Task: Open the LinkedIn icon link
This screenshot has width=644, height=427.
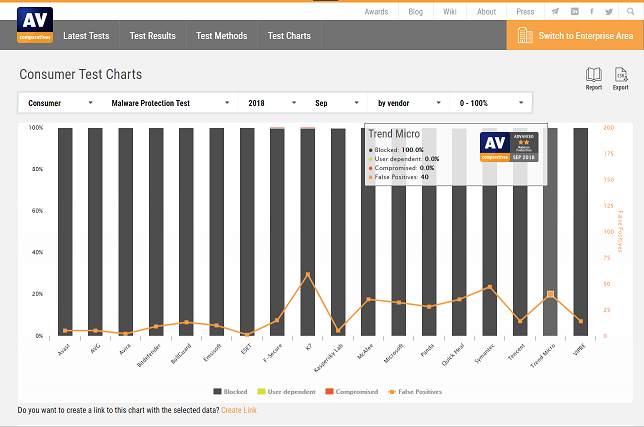Action: click(x=575, y=11)
